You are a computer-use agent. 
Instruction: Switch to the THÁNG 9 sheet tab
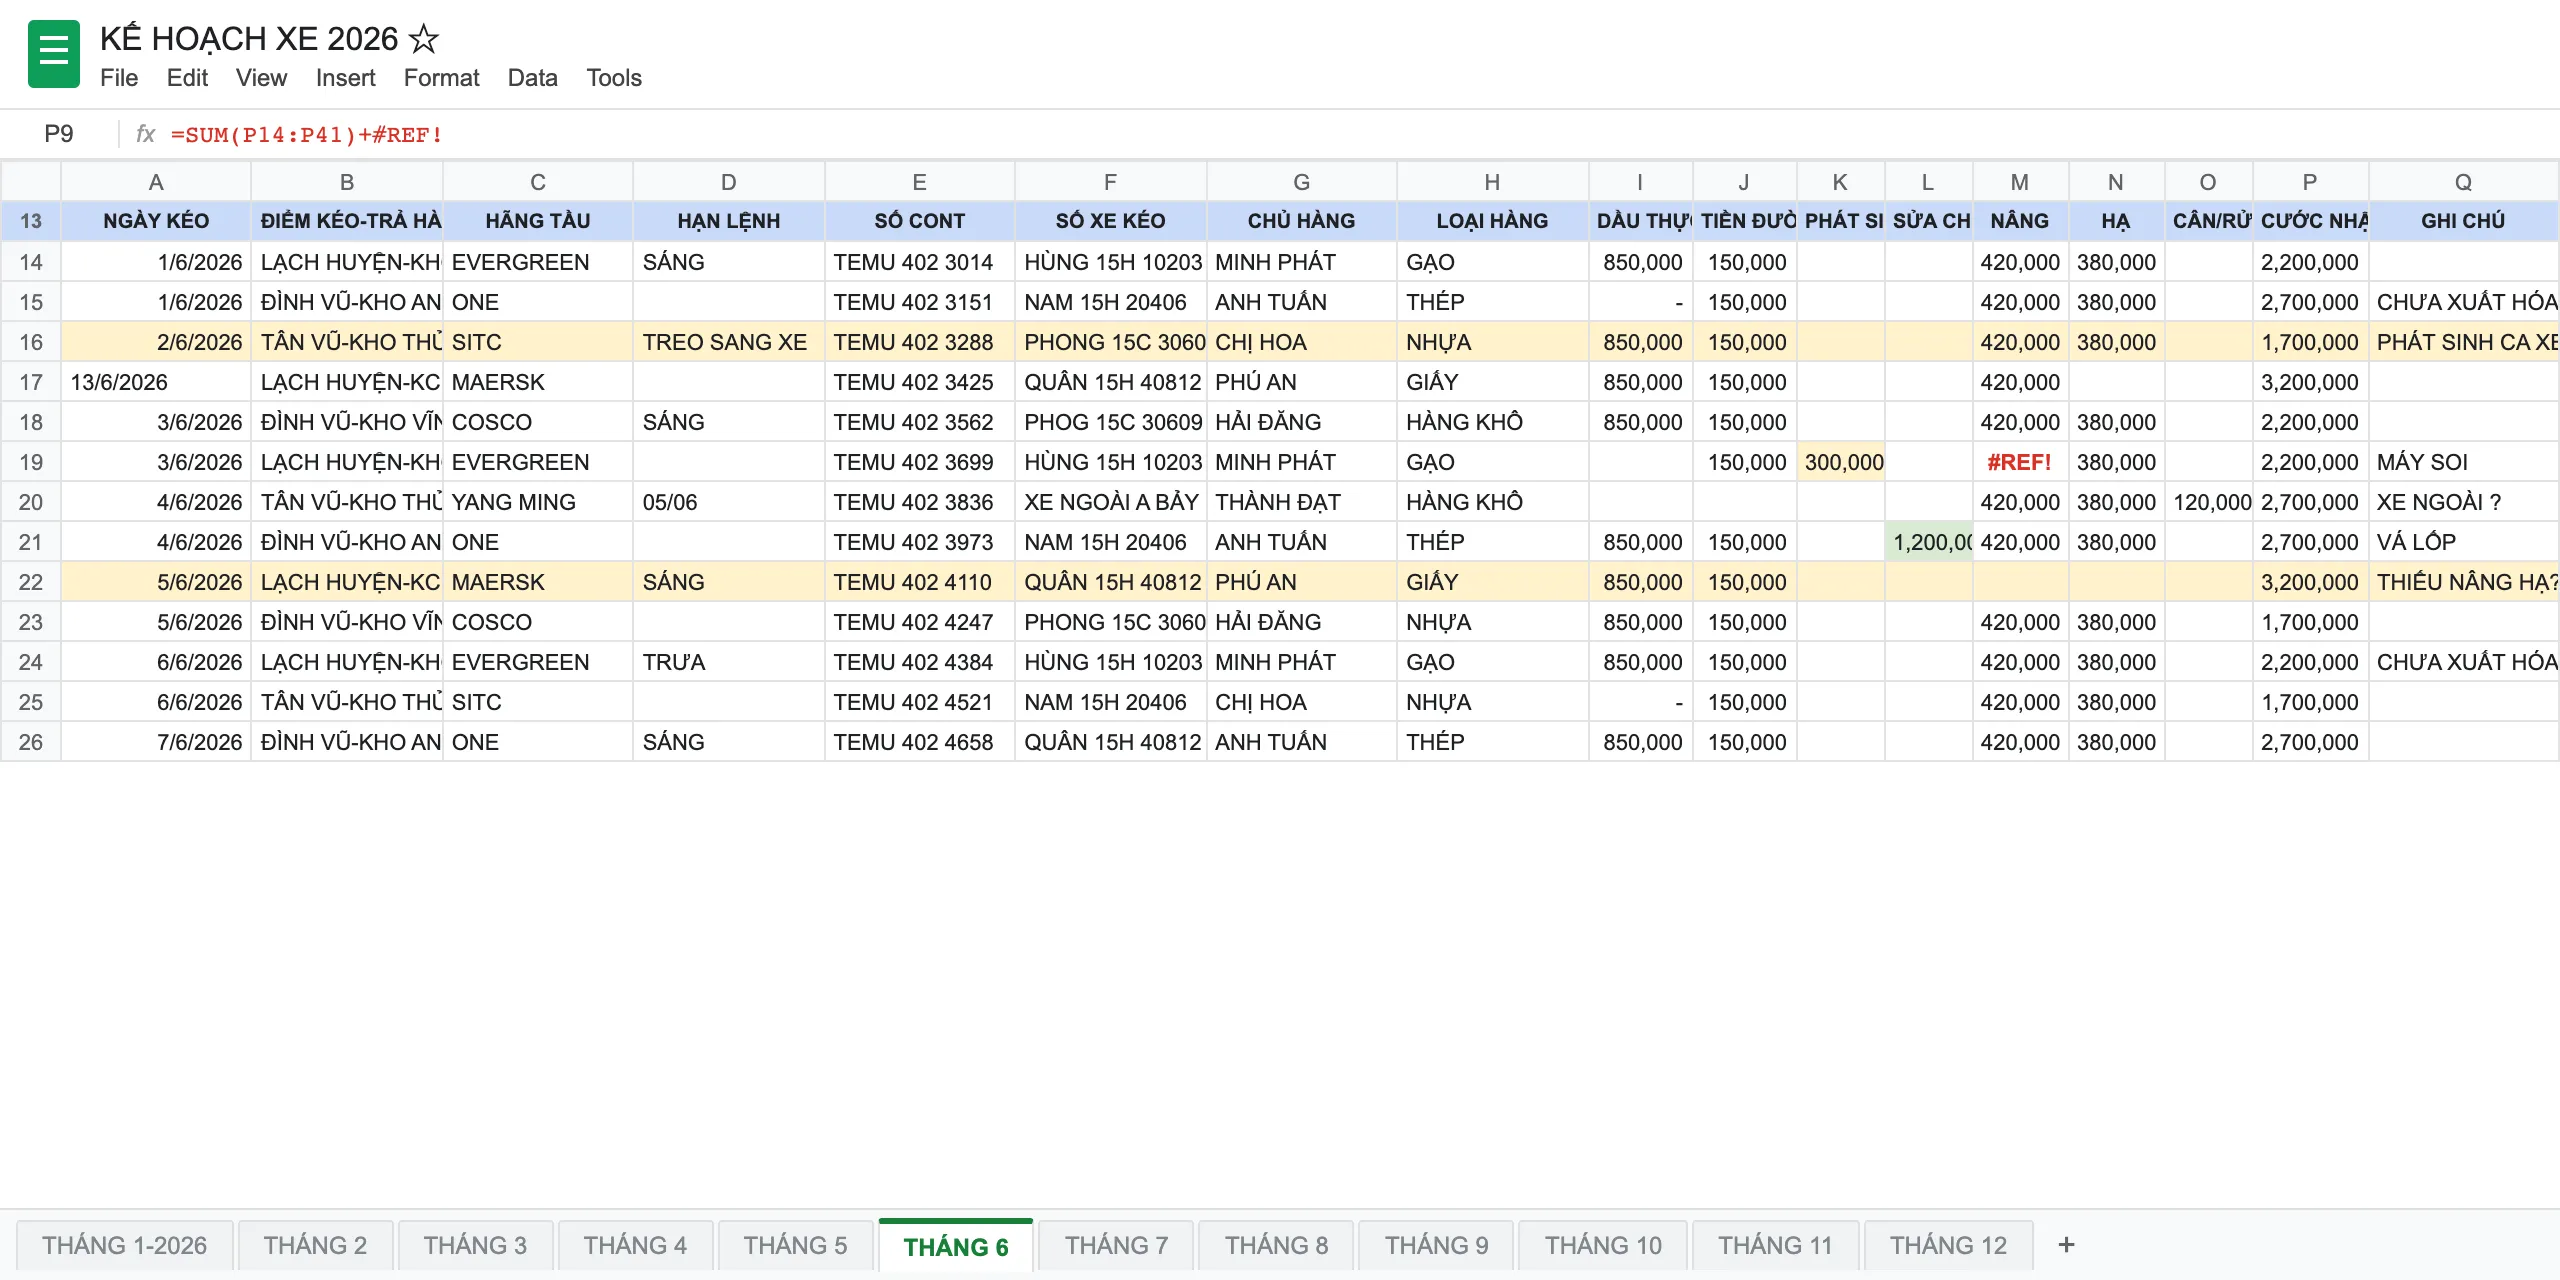(1436, 1245)
